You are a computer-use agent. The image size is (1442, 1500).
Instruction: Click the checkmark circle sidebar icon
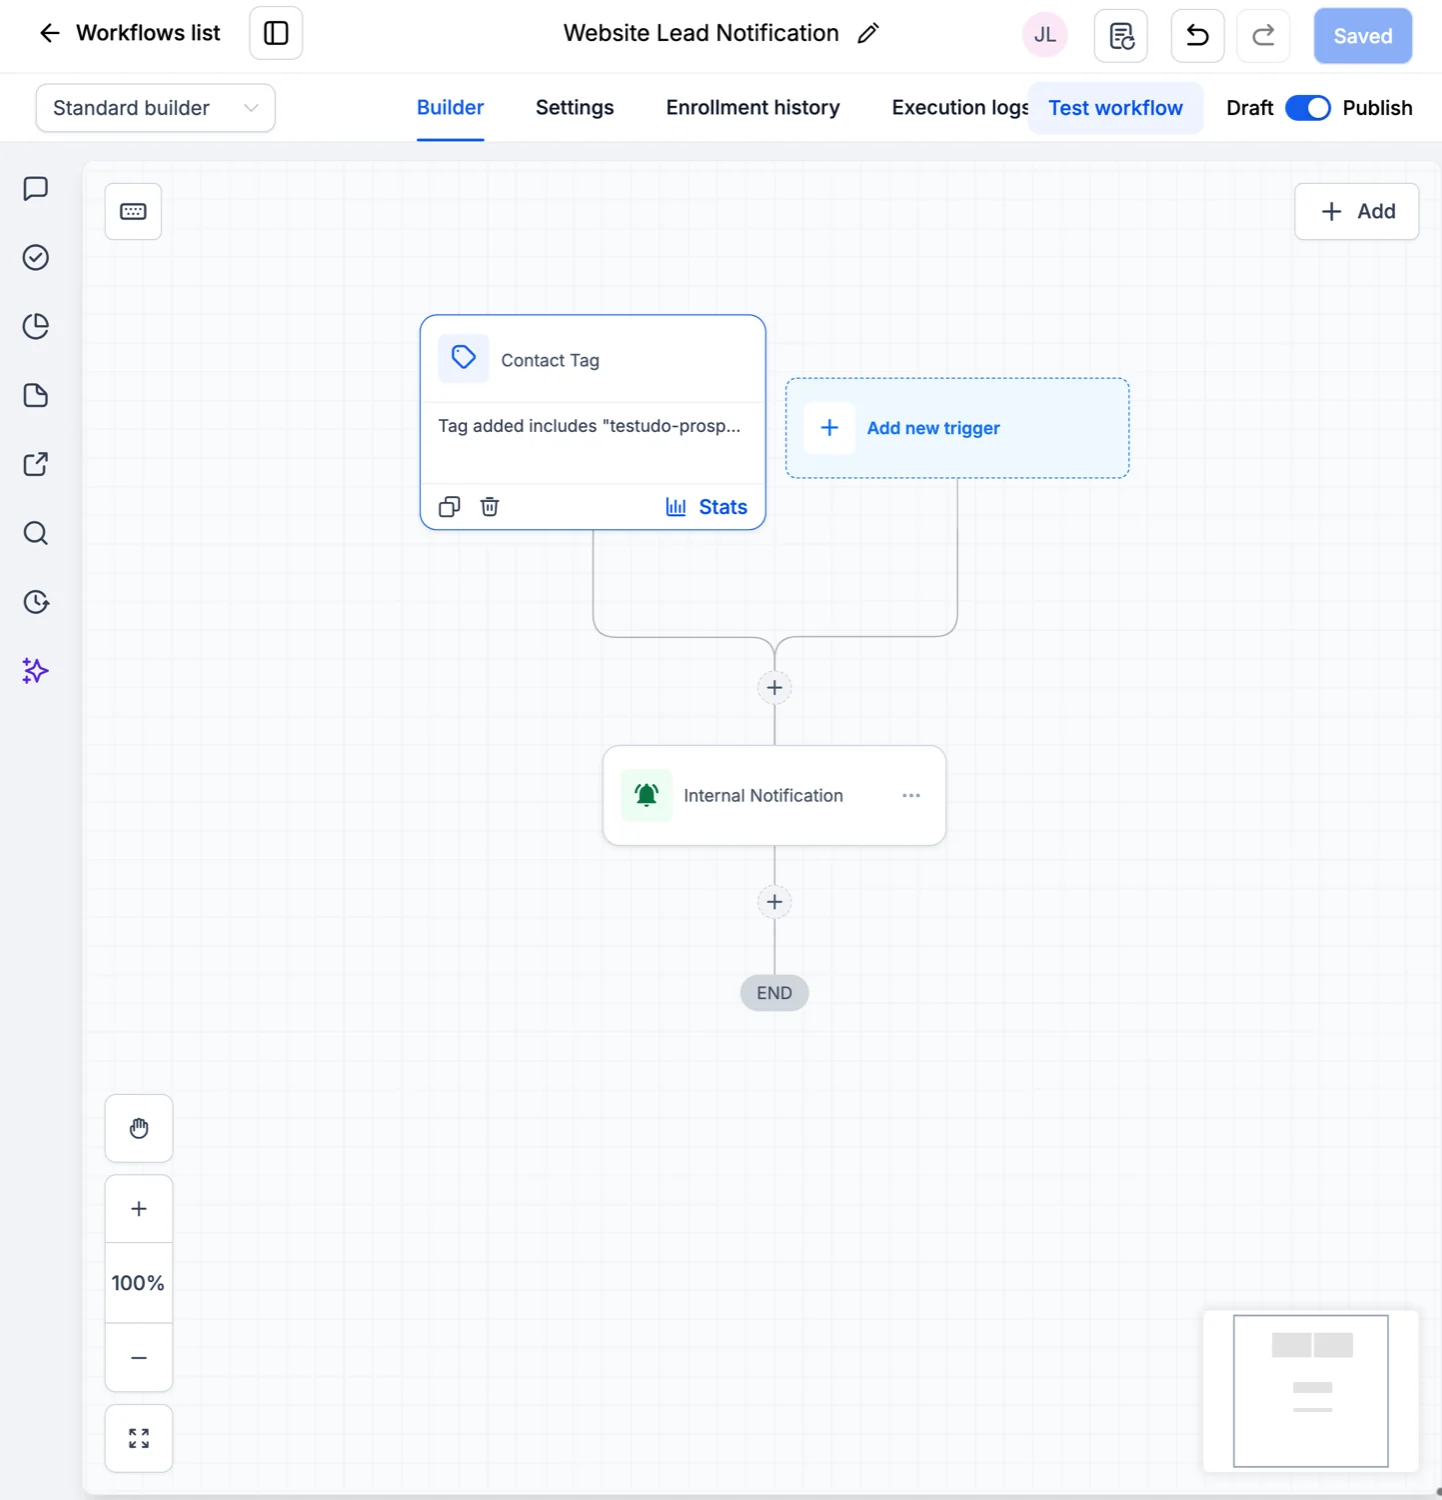click(x=36, y=258)
